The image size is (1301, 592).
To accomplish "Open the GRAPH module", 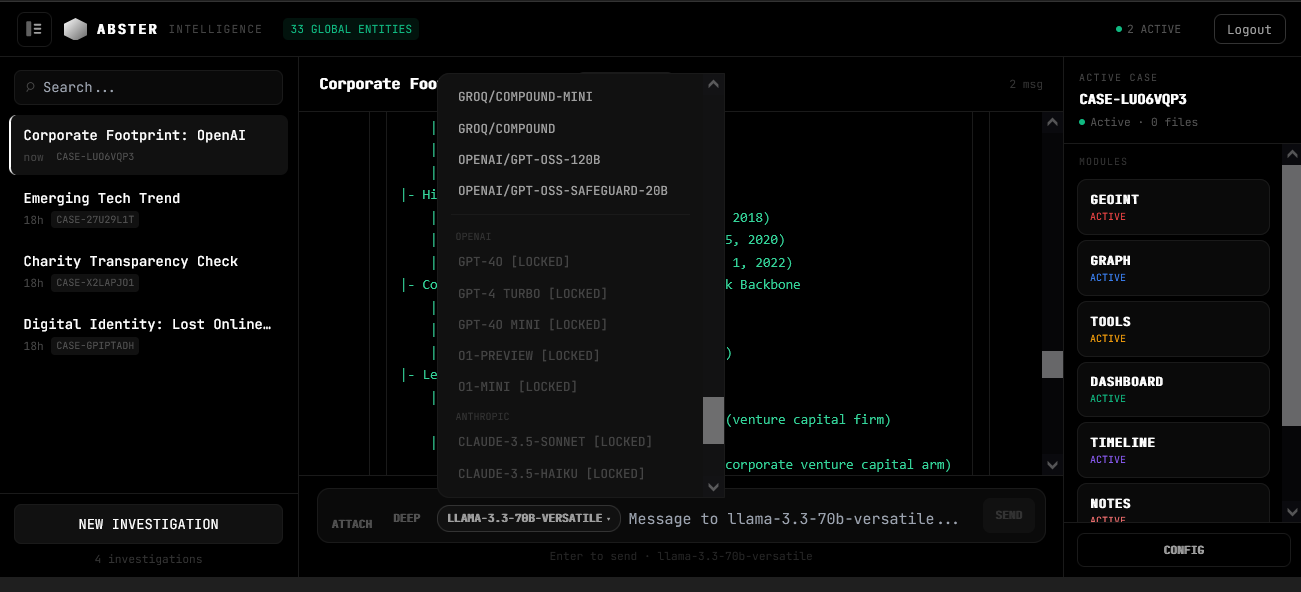I will point(1172,267).
